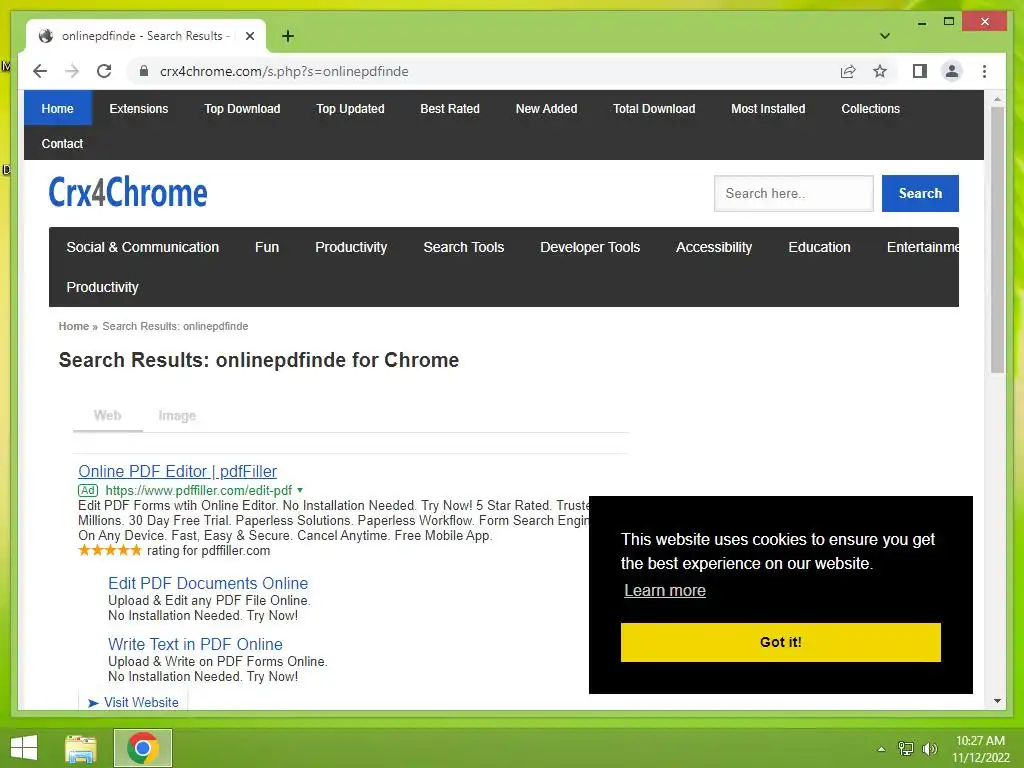Click the blue Search button
The height and width of the screenshot is (768, 1024).
tap(920, 193)
